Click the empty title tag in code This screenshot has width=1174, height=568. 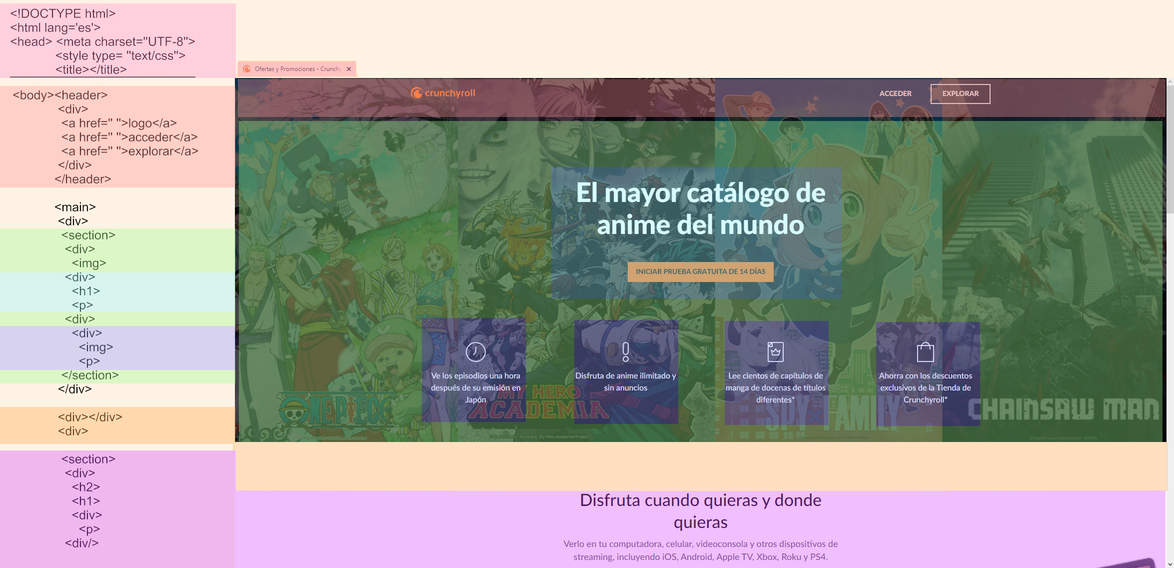click(91, 70)
